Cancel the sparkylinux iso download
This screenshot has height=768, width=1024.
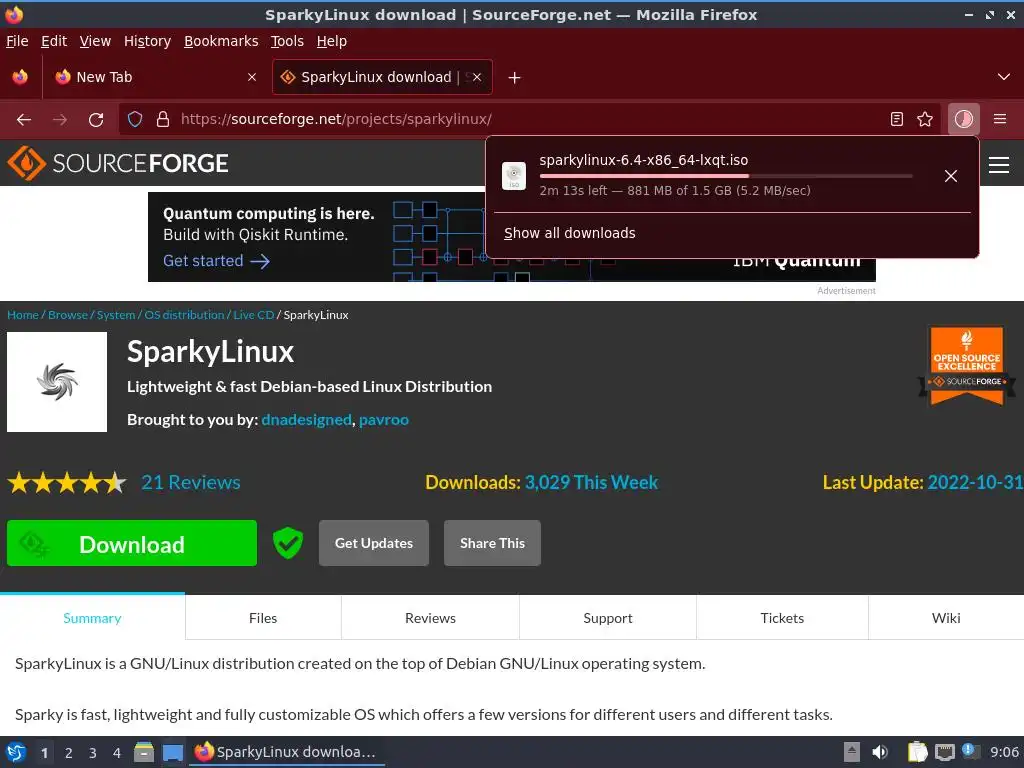coord(951,176)
